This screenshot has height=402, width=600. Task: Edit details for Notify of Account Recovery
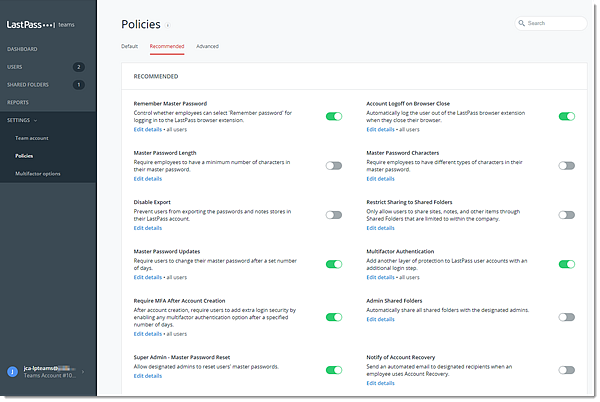[x=380, y=383]
